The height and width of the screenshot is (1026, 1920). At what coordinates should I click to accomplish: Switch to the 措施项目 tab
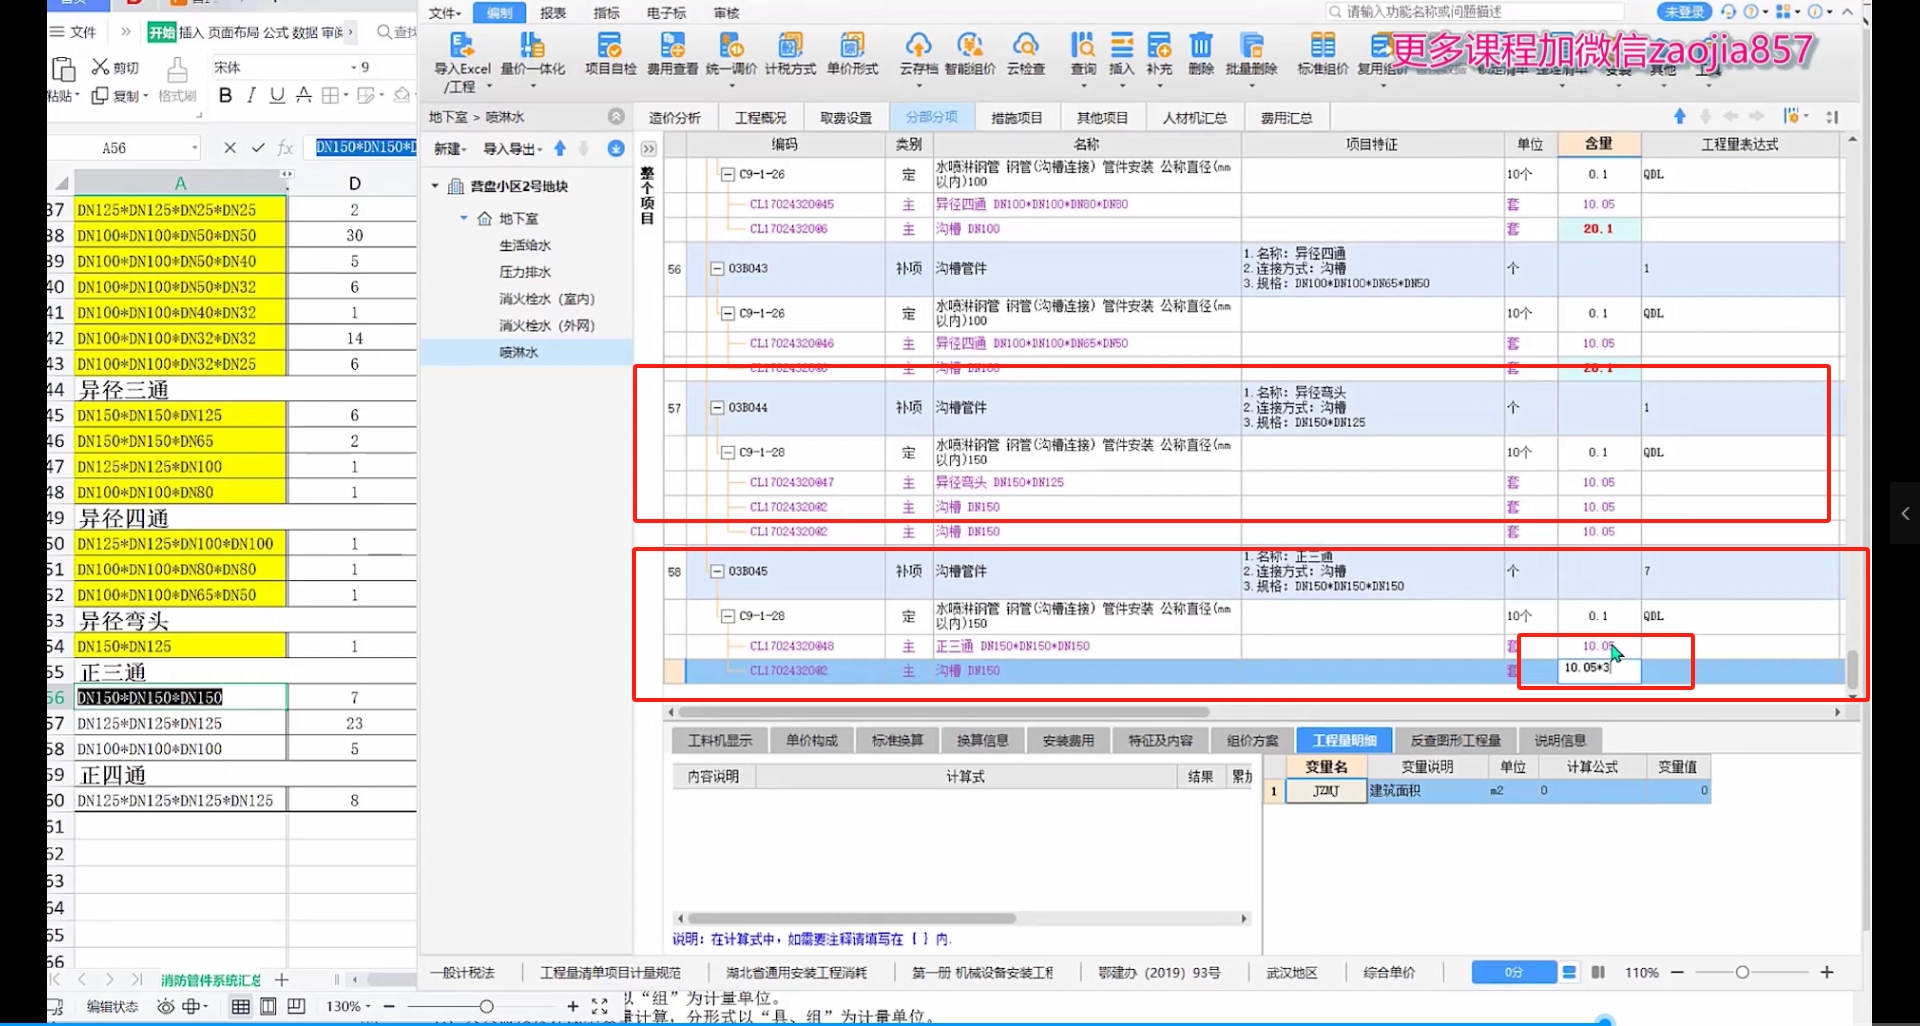(x=1017, y=118)
